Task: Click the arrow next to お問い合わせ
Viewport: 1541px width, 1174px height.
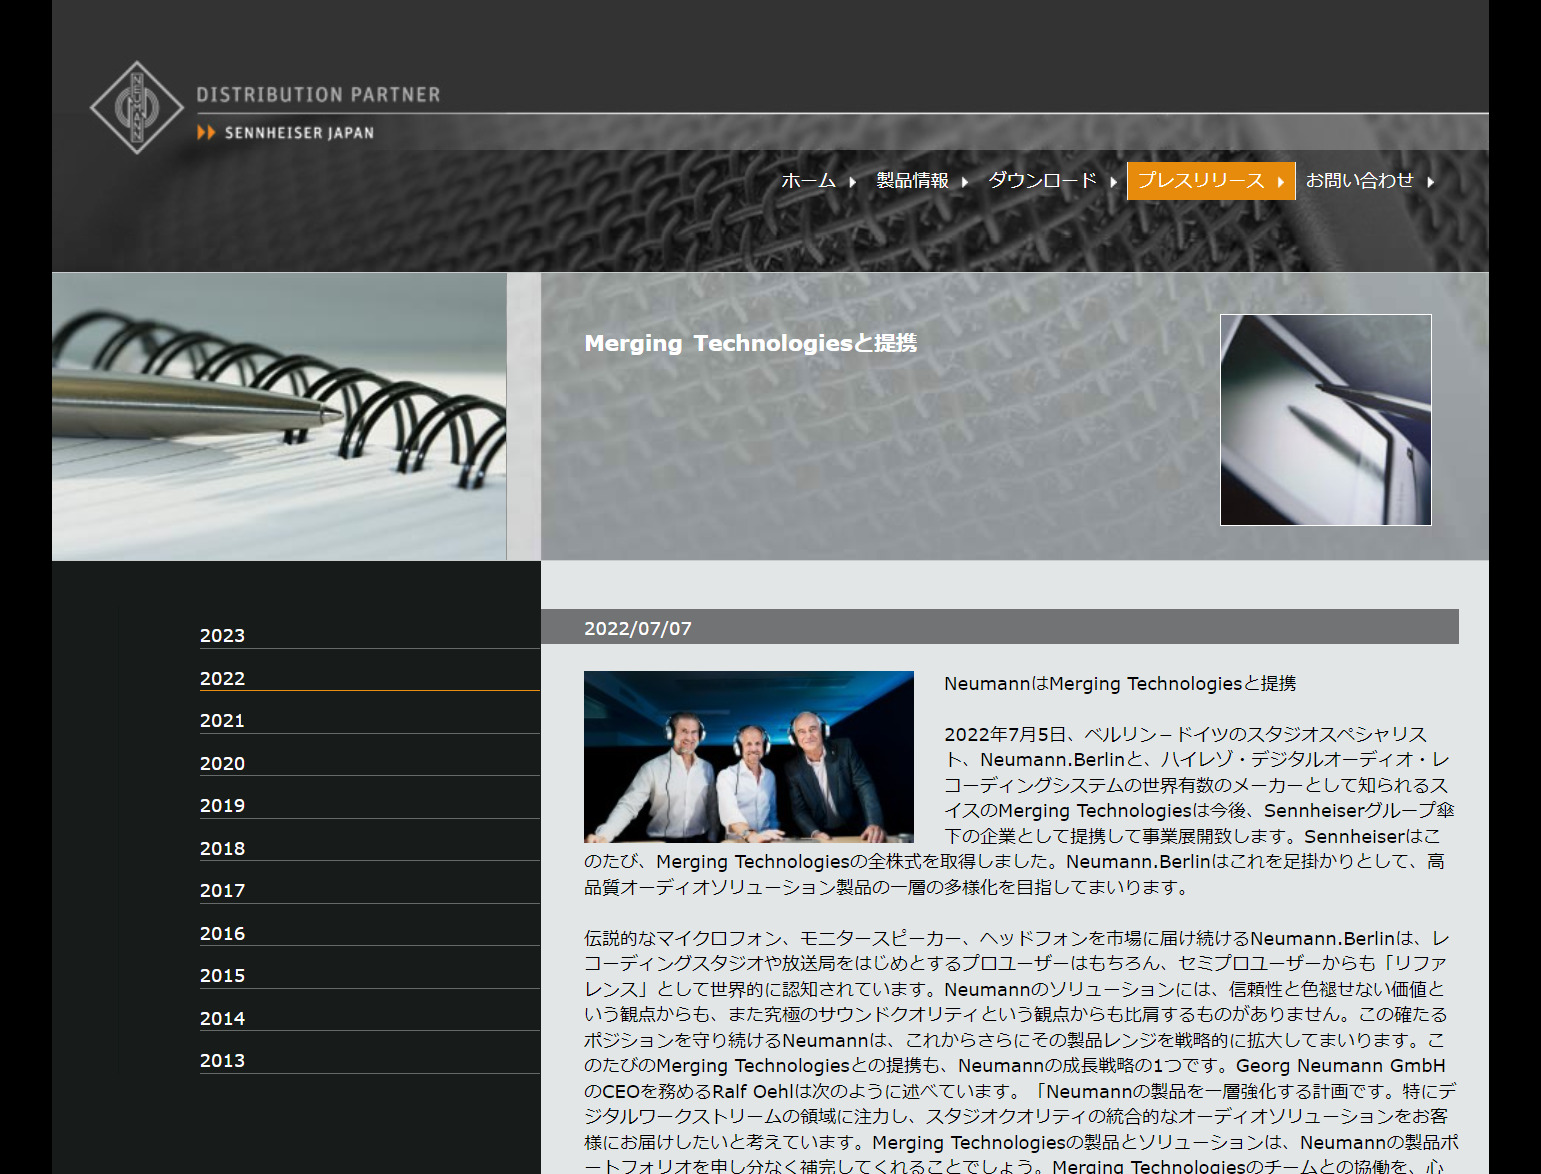Action: coord(1431,182)
